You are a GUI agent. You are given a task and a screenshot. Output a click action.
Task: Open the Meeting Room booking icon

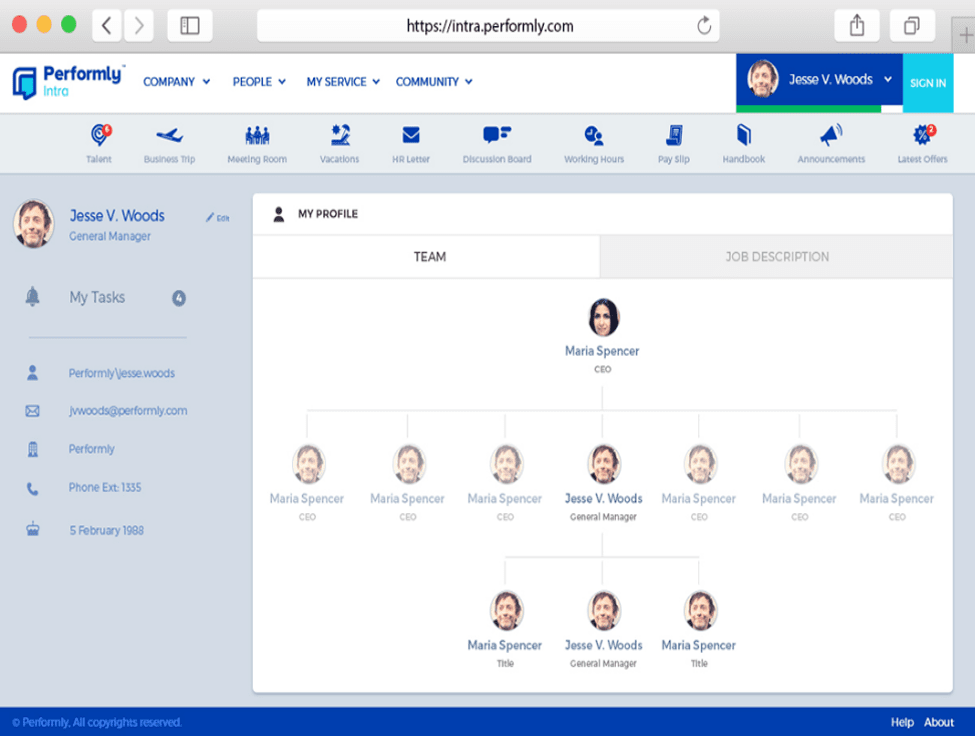256,136
